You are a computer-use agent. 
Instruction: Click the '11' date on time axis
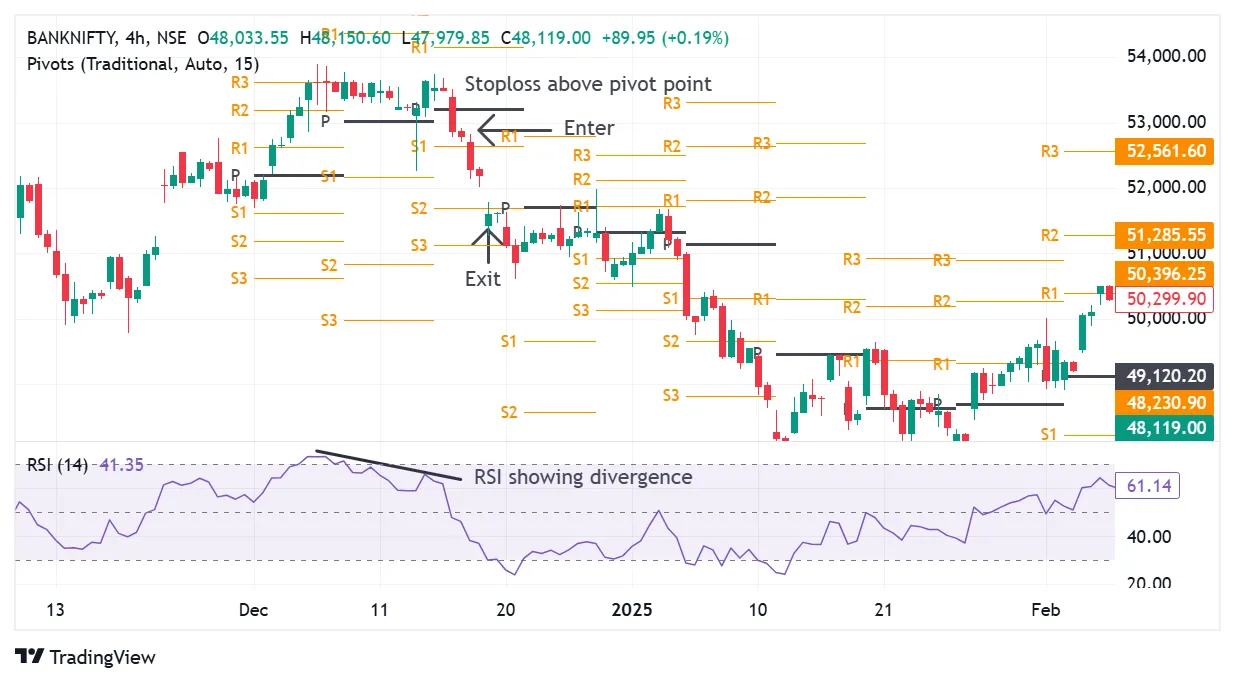click(379, 610)
